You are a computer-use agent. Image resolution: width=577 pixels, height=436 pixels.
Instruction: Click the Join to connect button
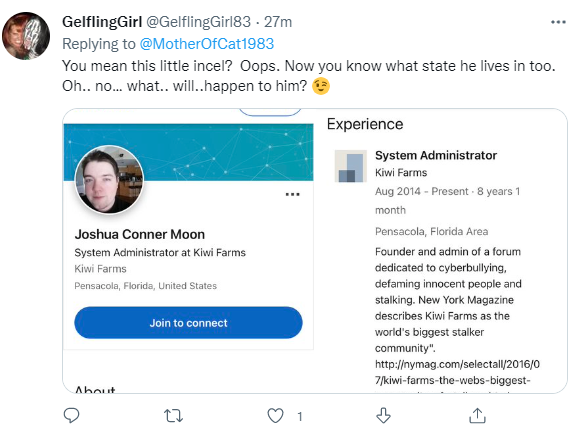[188, 323]
